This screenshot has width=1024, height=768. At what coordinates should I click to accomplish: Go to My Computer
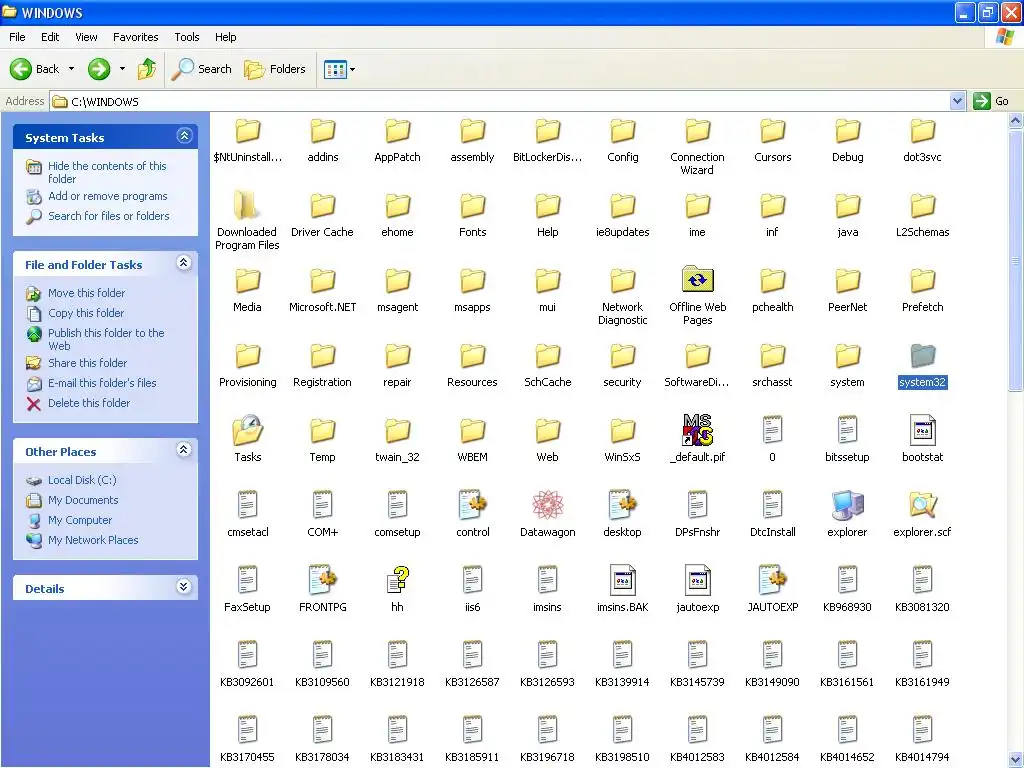[80, 520]
